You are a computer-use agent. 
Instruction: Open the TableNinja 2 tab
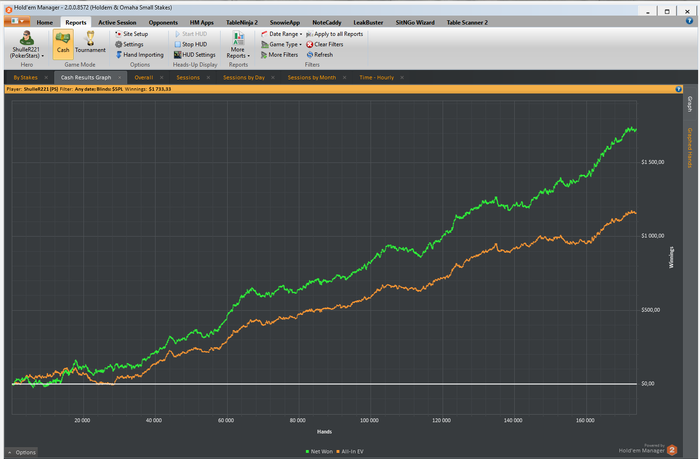click(242, 22)
